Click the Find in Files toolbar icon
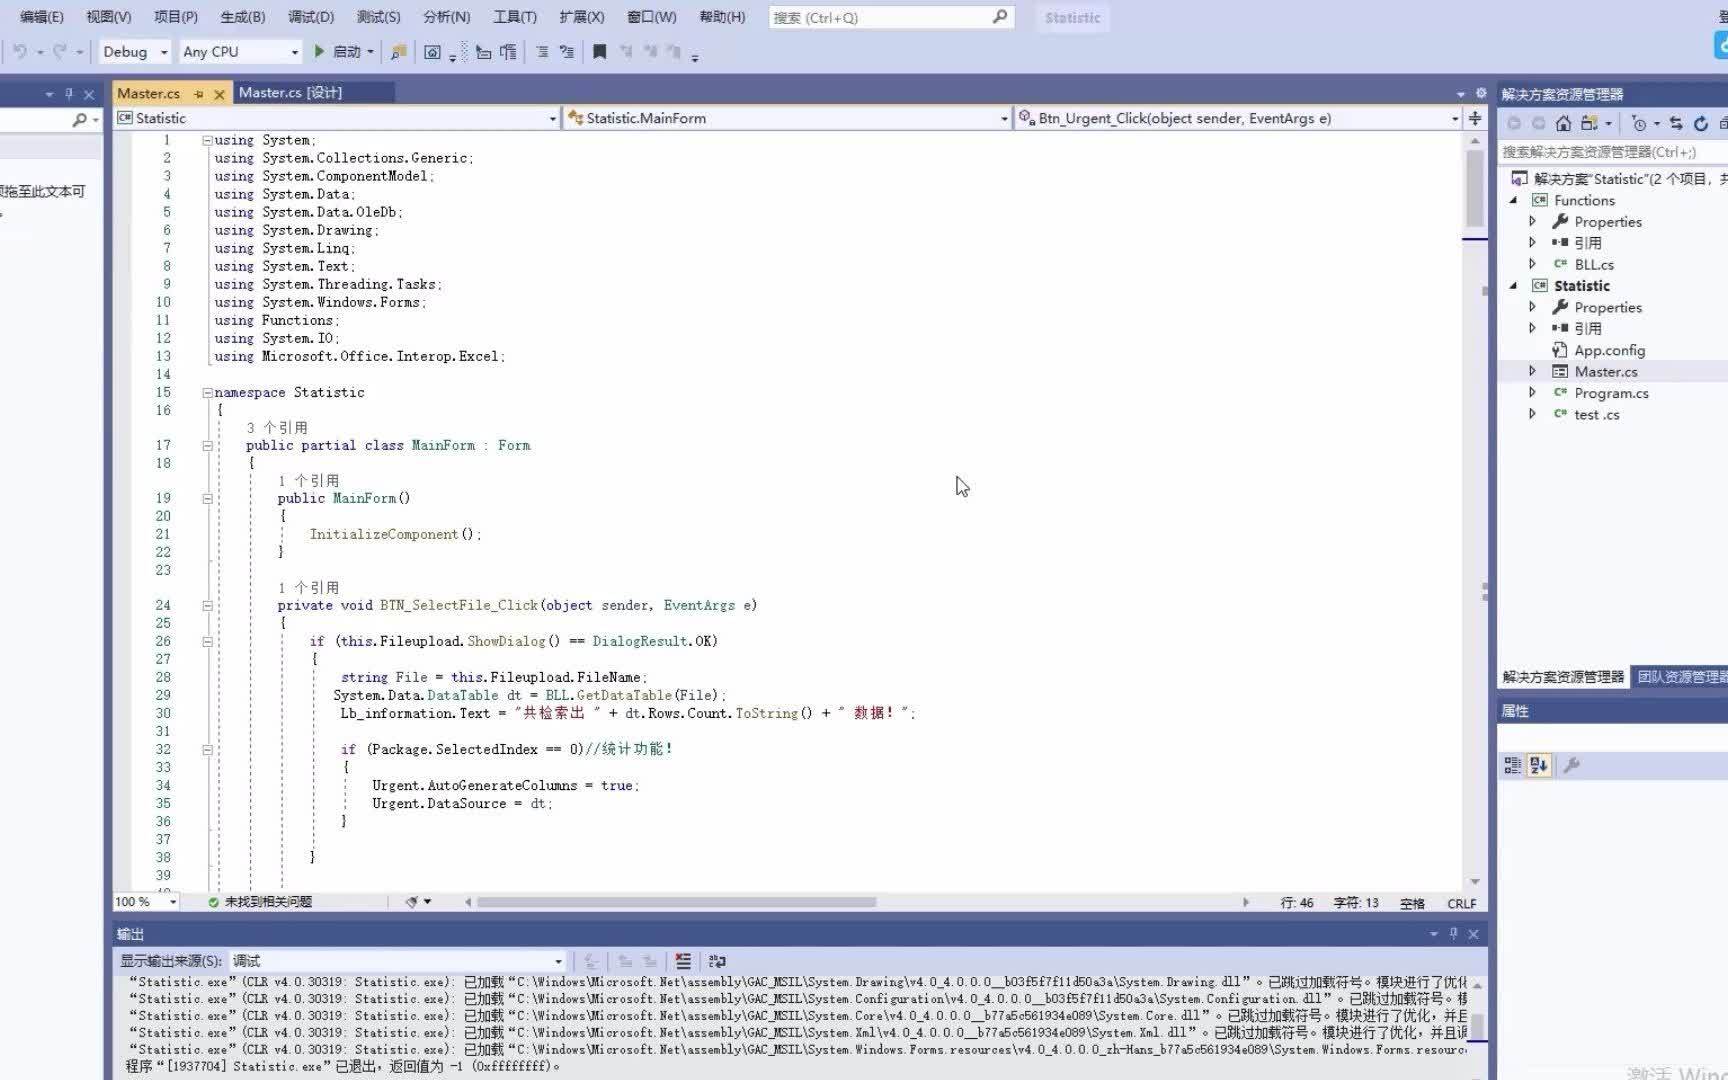1728x1080 pixels. 398,51
